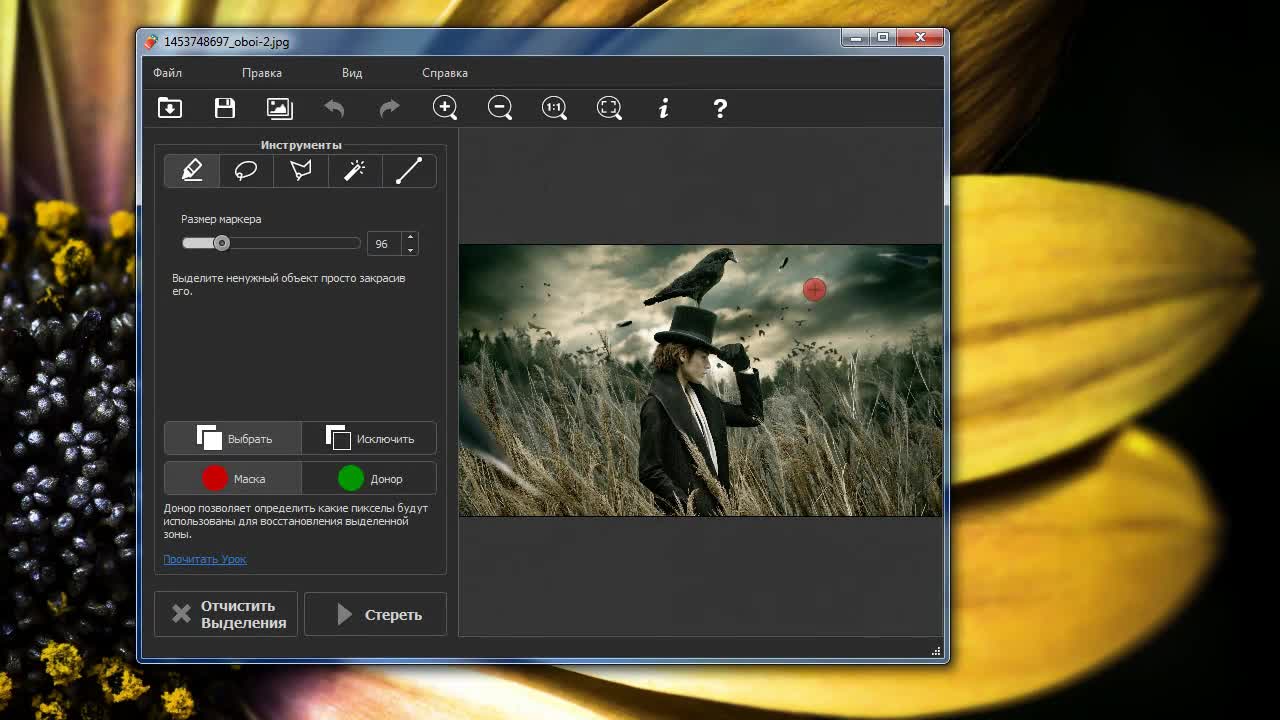1280x720 pixels.
Task: Click the window resize grip corner
Action: tap(936, 651)
